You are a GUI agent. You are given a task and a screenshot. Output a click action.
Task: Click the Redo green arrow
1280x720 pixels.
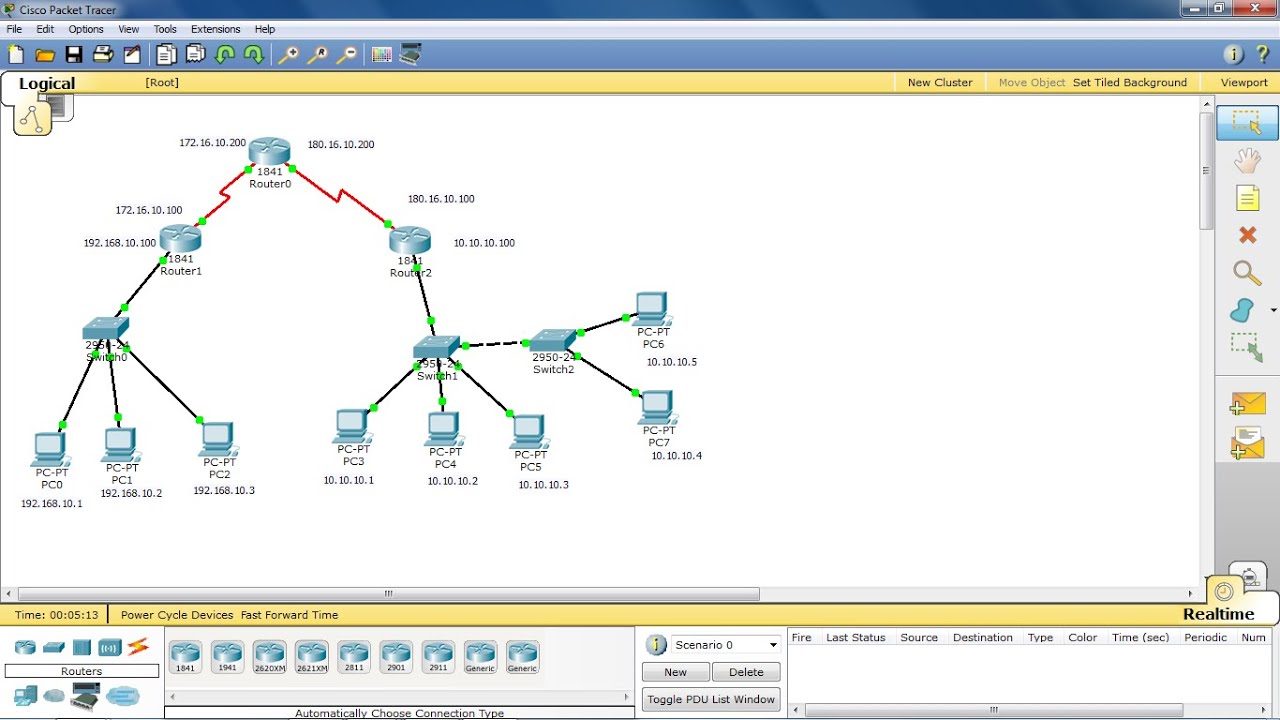point(254,55)
